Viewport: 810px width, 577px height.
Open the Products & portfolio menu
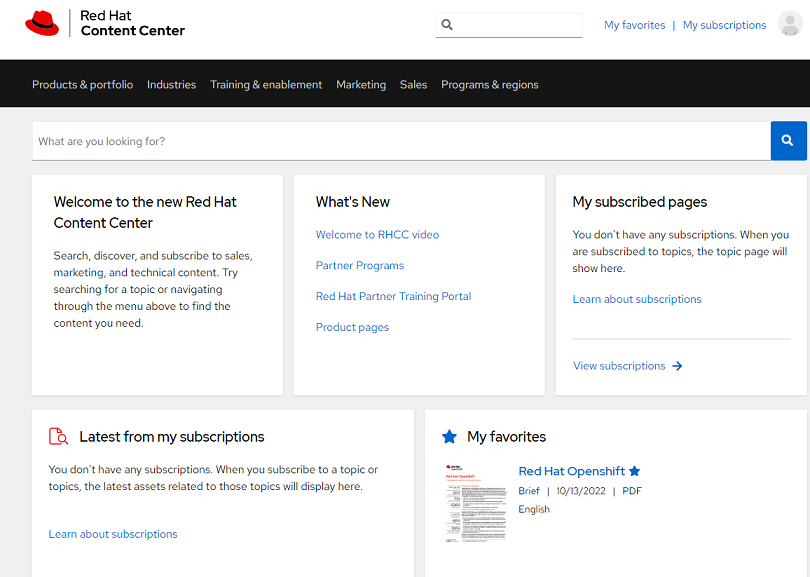pos(83,85)
